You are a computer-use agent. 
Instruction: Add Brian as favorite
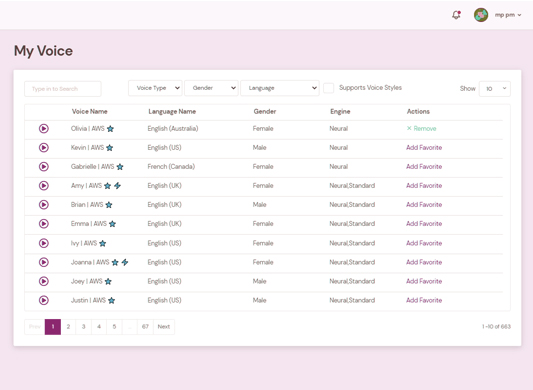coord(424,205)
